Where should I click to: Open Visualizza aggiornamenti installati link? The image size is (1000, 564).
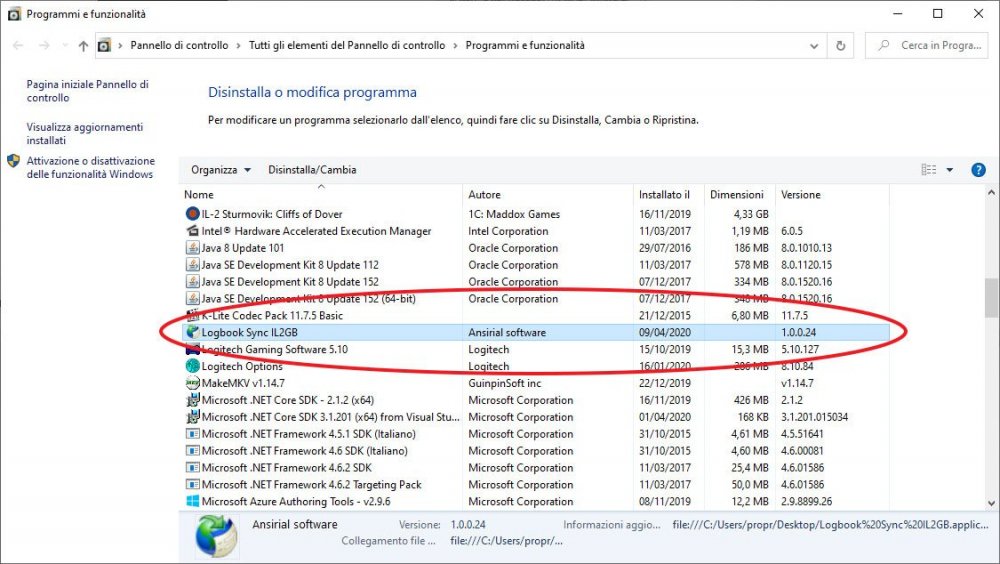(x=84, y=134)
